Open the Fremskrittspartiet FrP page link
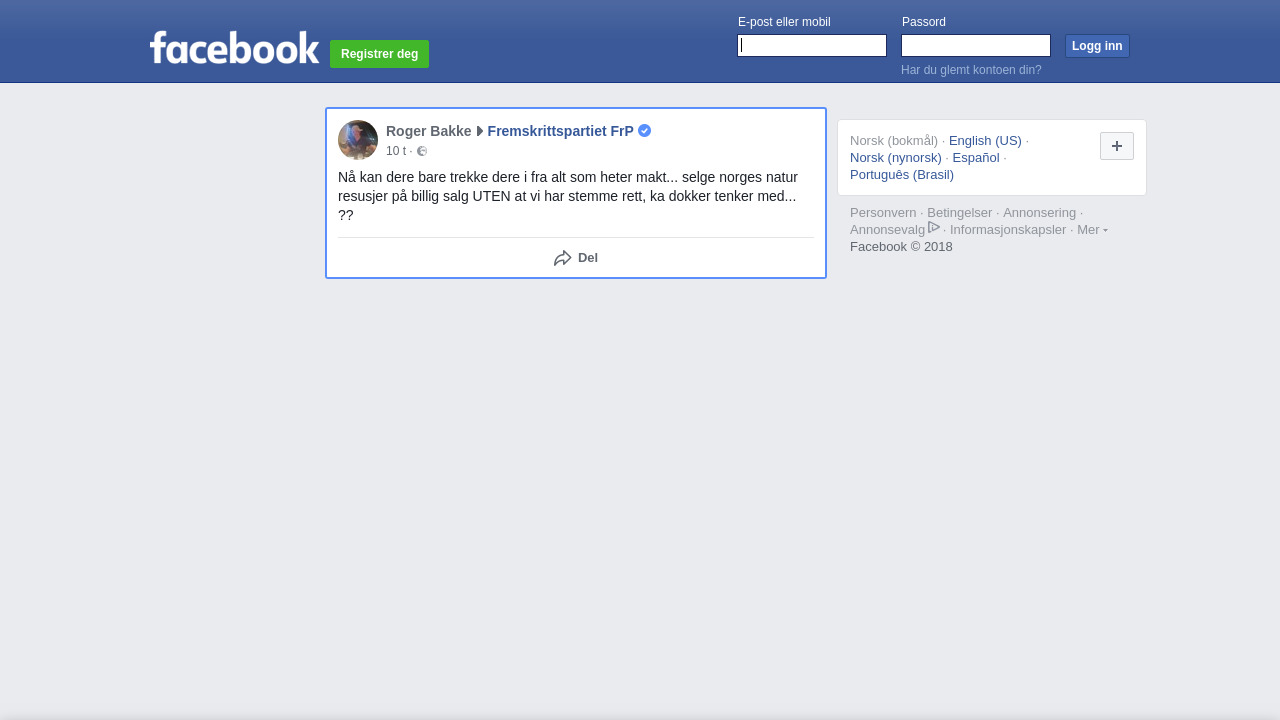The image size is (1280, 720). tap(561, 131)
